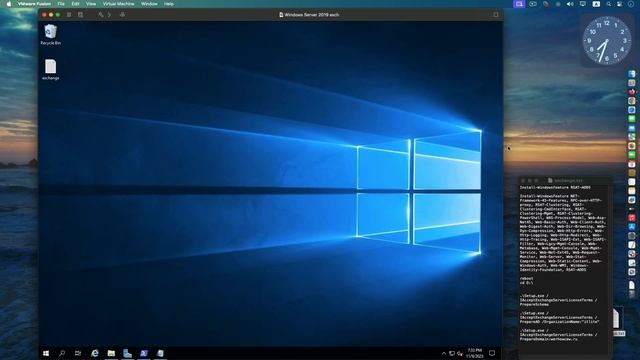Open the Apple menu

(9, 4)
